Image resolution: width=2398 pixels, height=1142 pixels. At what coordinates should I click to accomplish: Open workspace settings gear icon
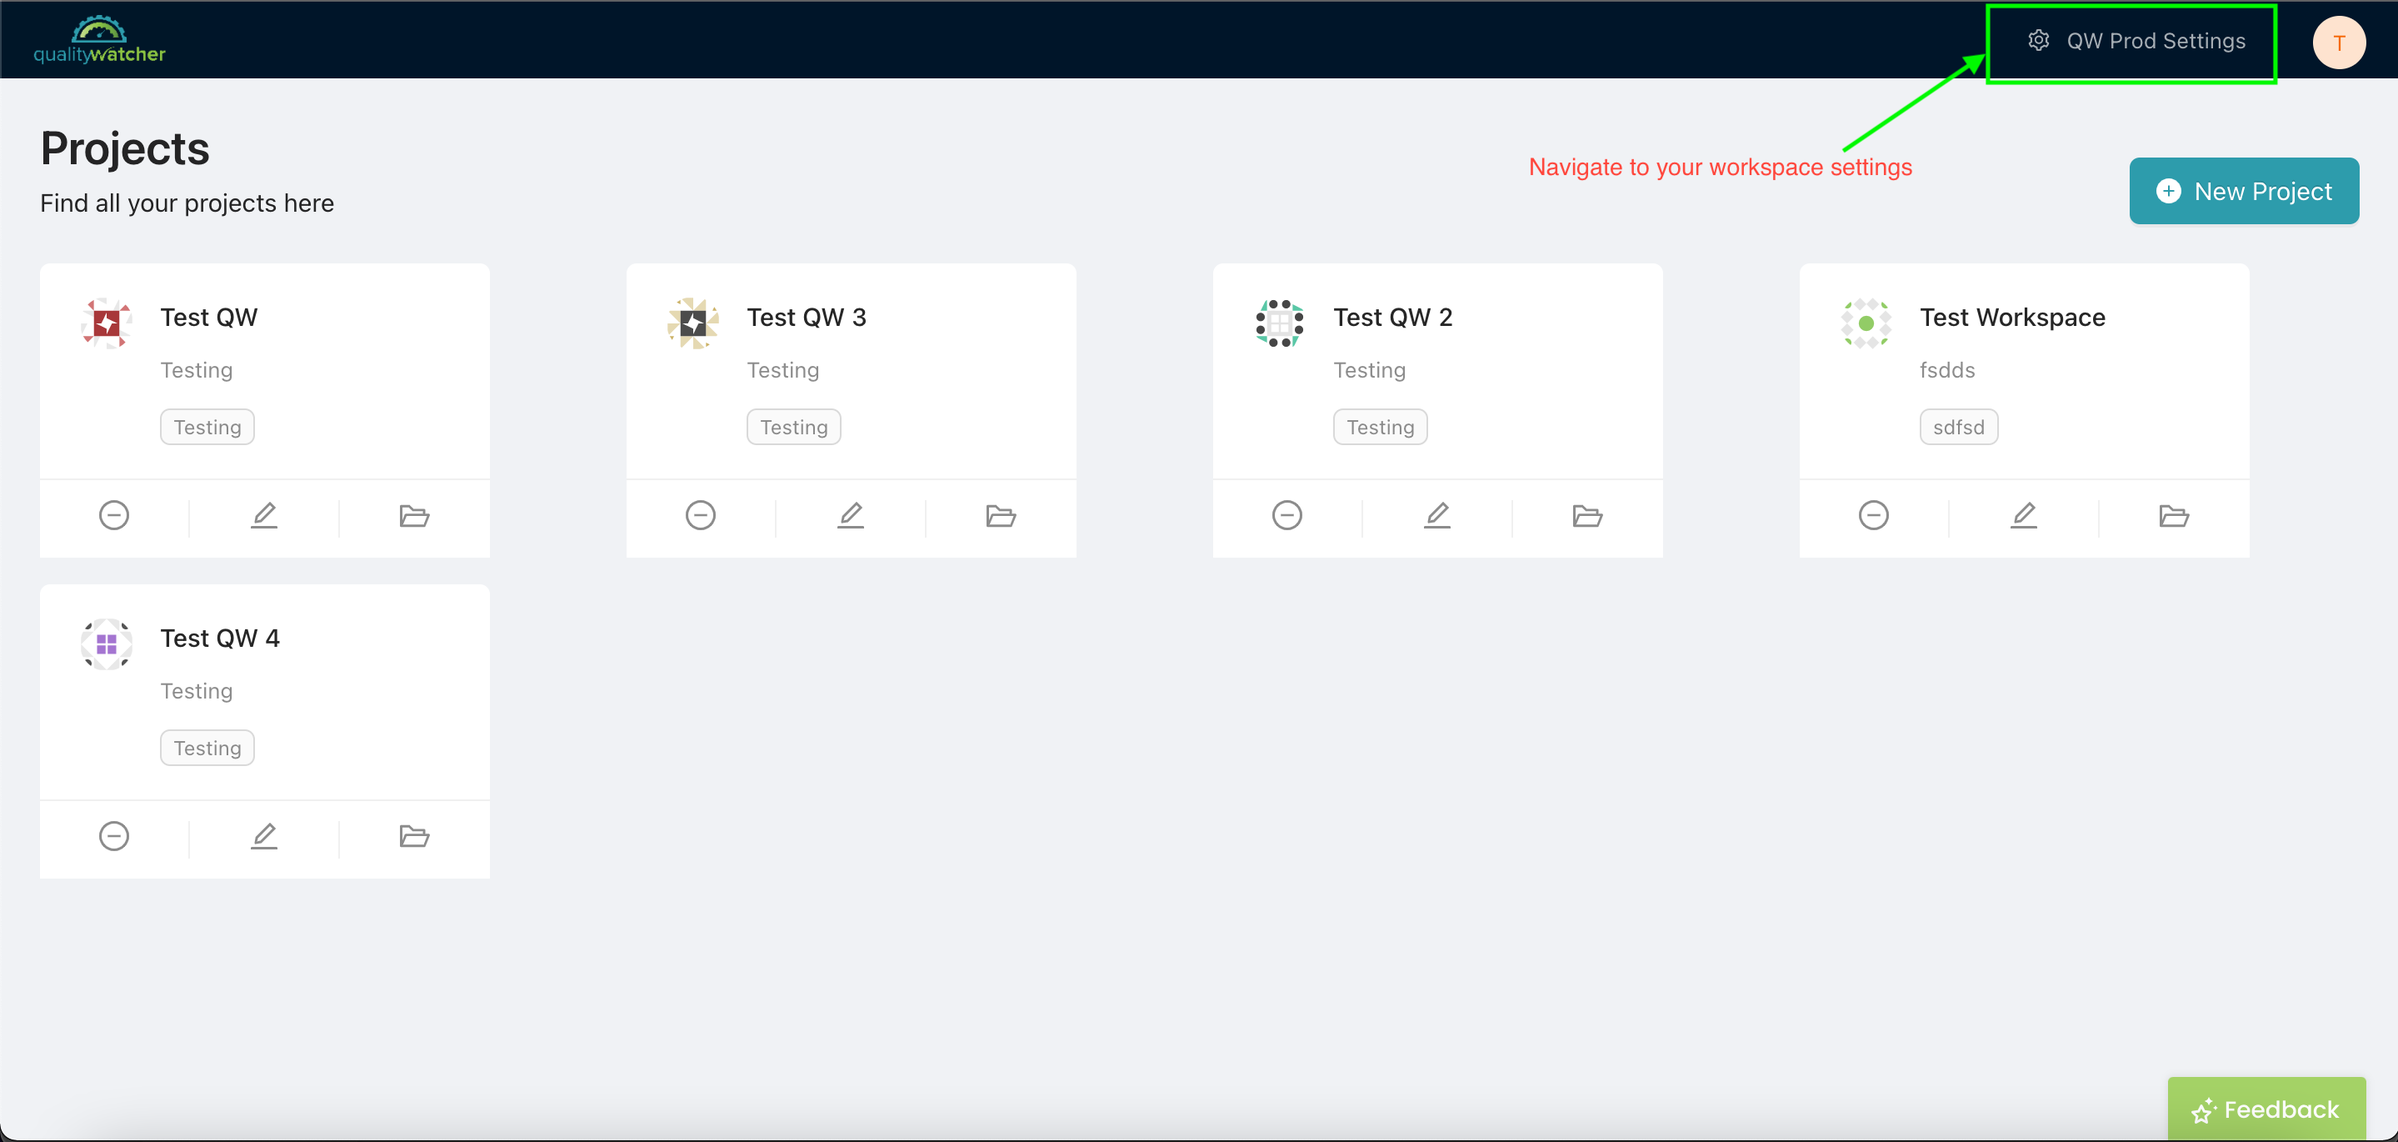[x=2034, y=41]
